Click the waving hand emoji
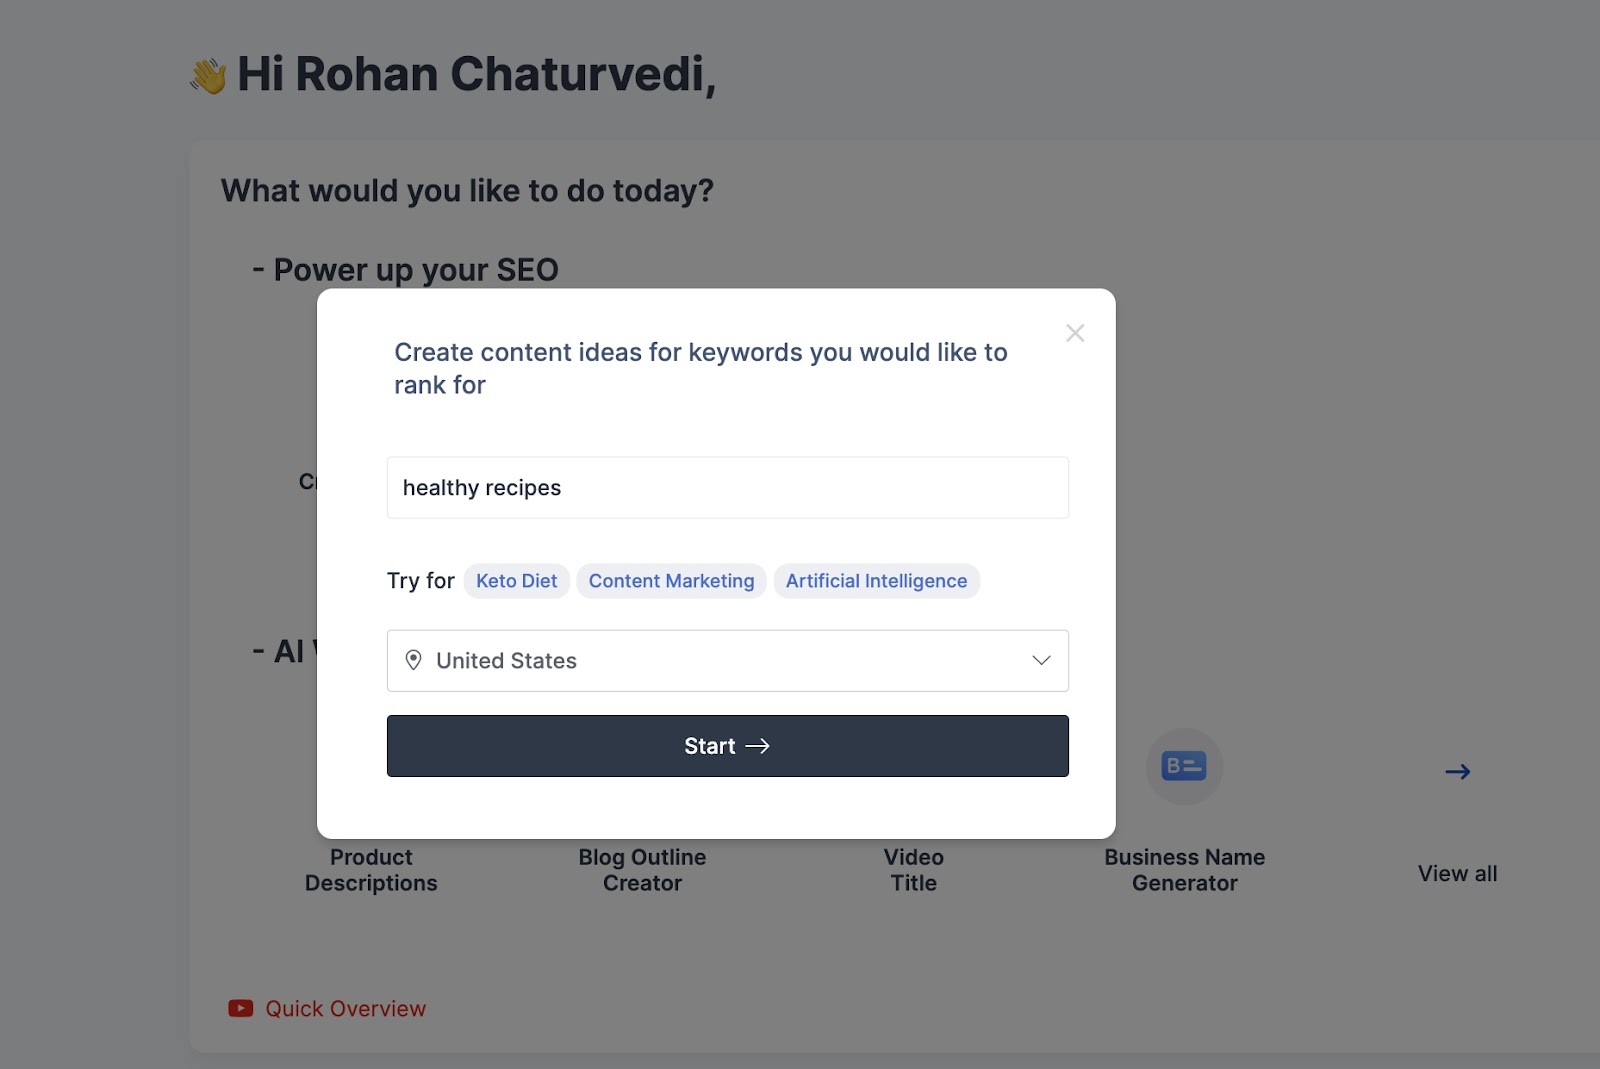This screenshot has height=1069, width=1600. point(209,76)
